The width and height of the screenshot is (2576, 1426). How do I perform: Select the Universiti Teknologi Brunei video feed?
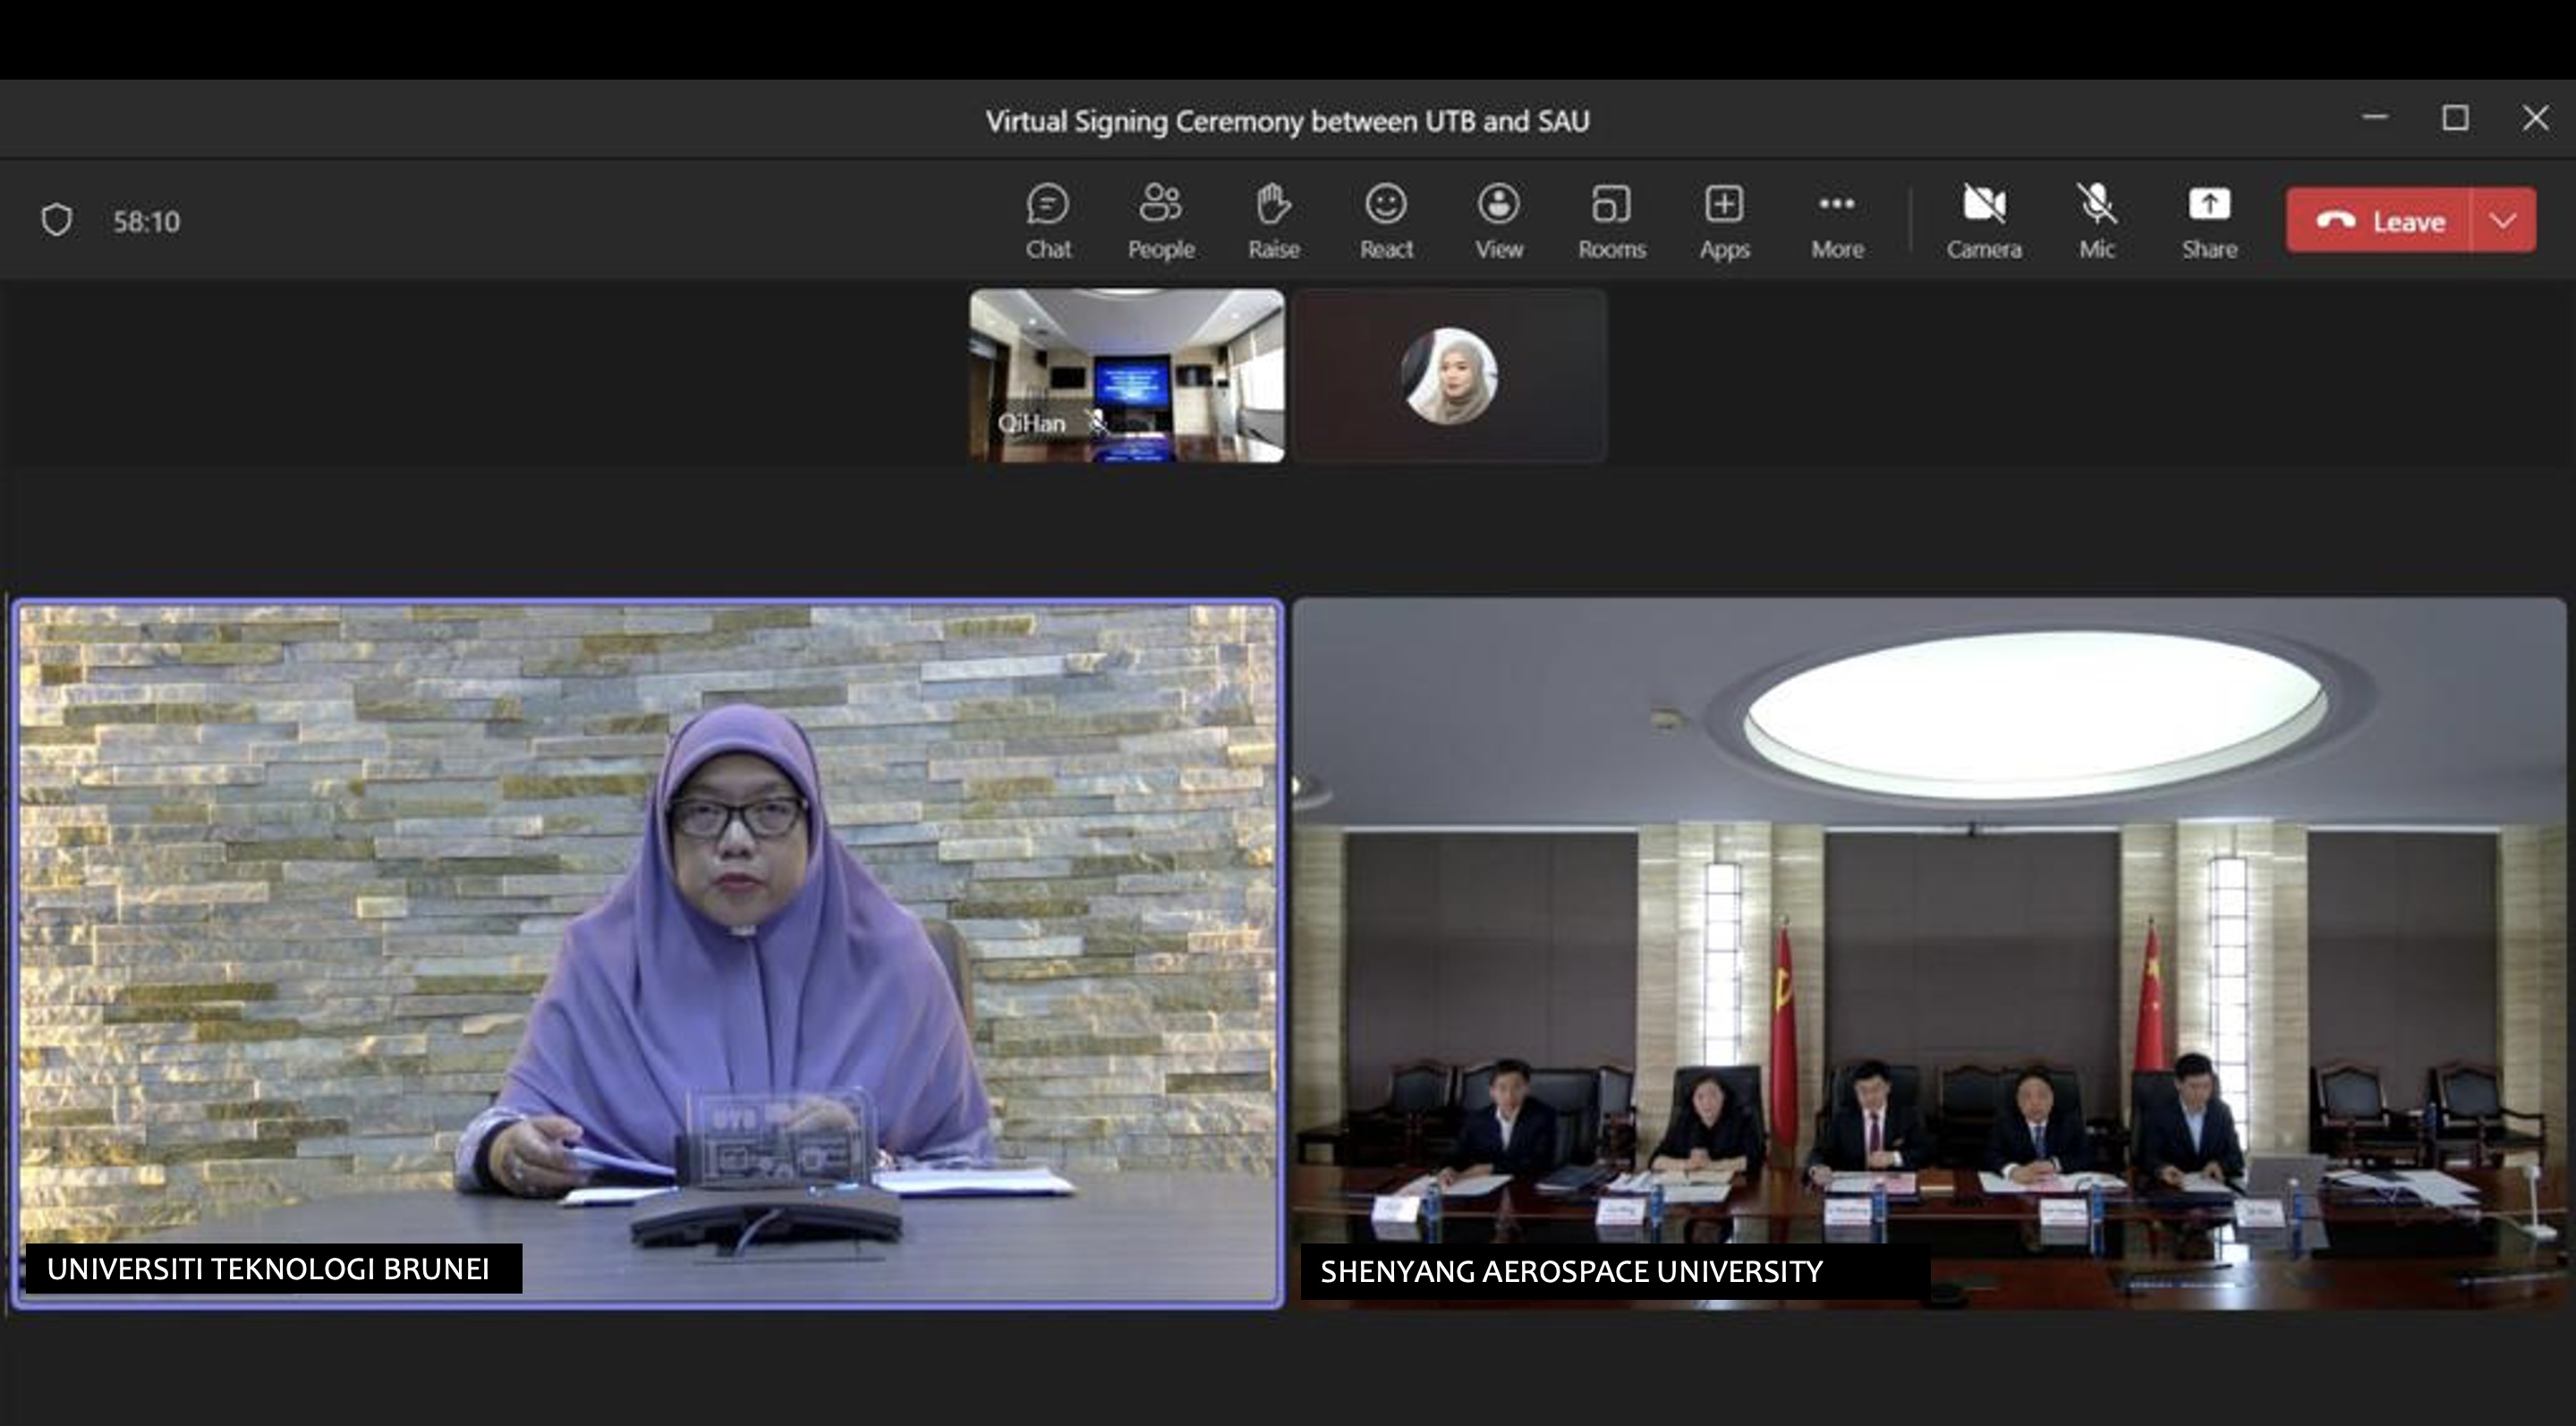click(647, 953)
